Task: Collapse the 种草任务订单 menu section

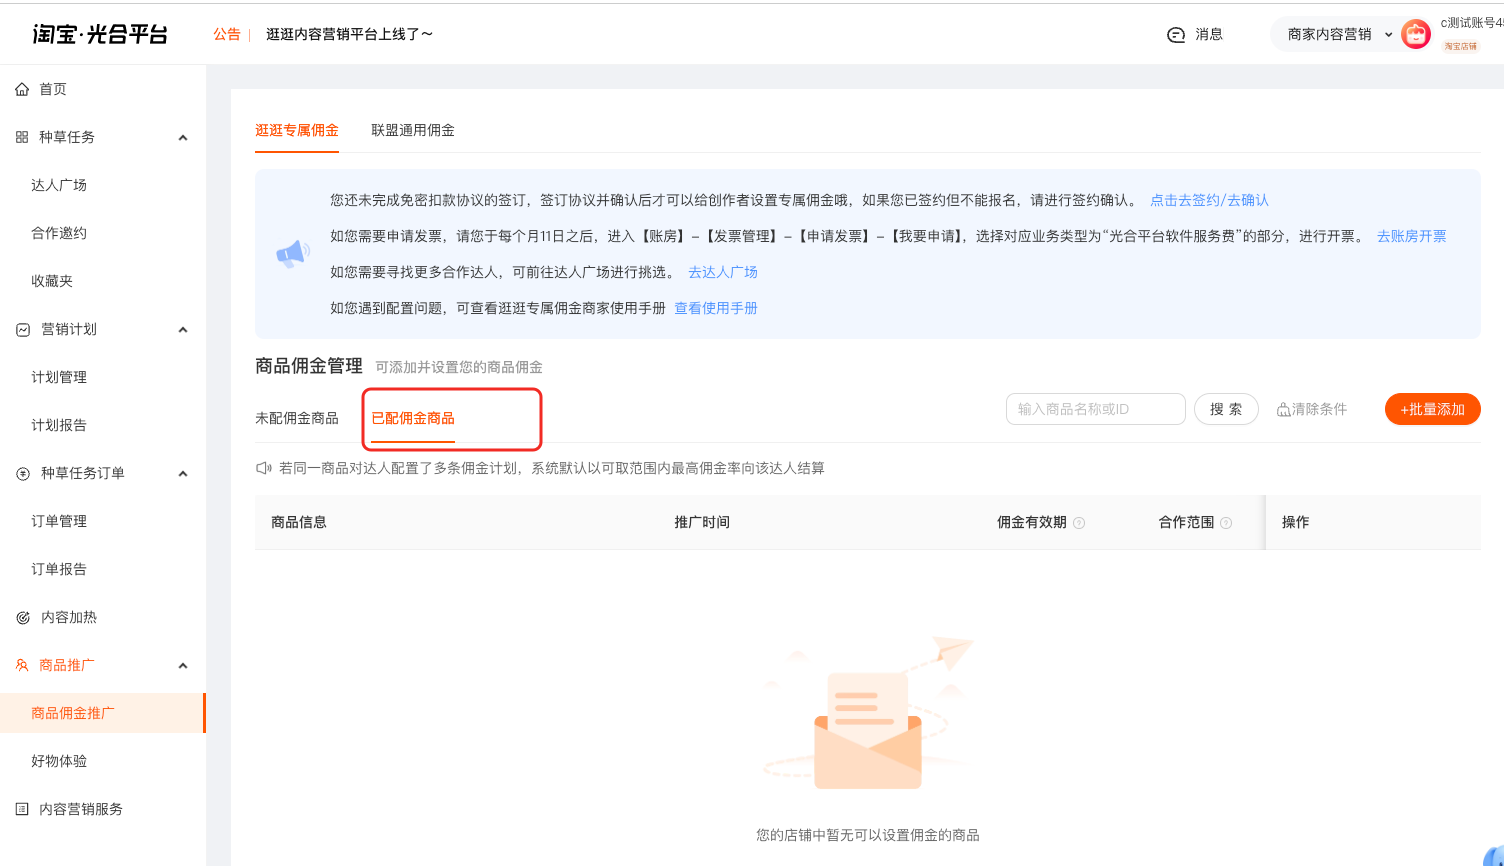Action: coord(183,474)
